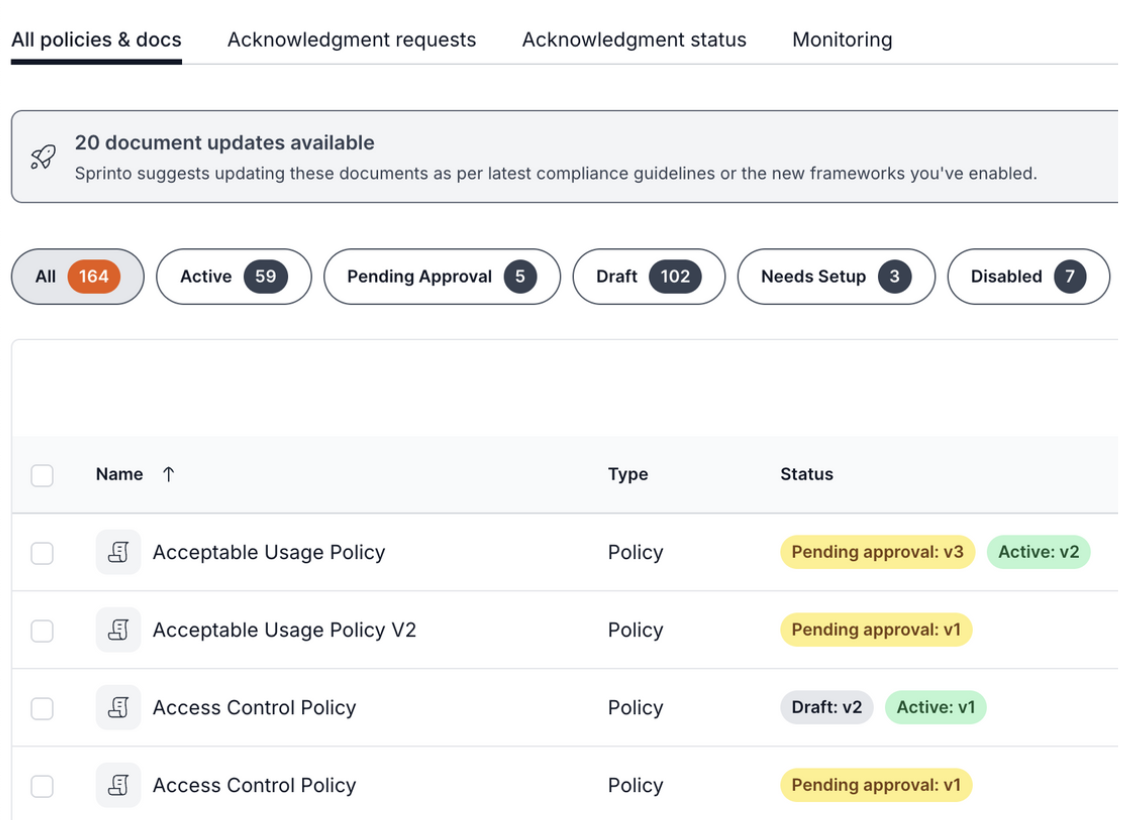The image size is (1126, 820).
Task: Show Pending Approval documents filter
Action: tap(441, 276)
